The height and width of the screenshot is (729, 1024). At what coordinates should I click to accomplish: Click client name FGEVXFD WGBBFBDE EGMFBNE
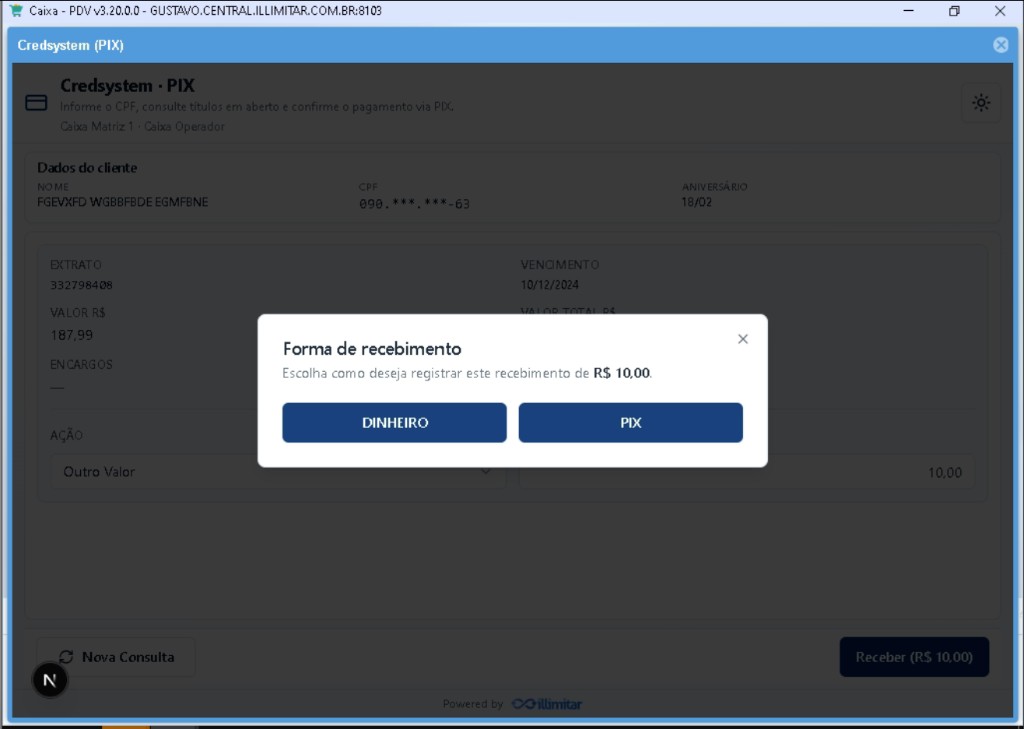123,202
